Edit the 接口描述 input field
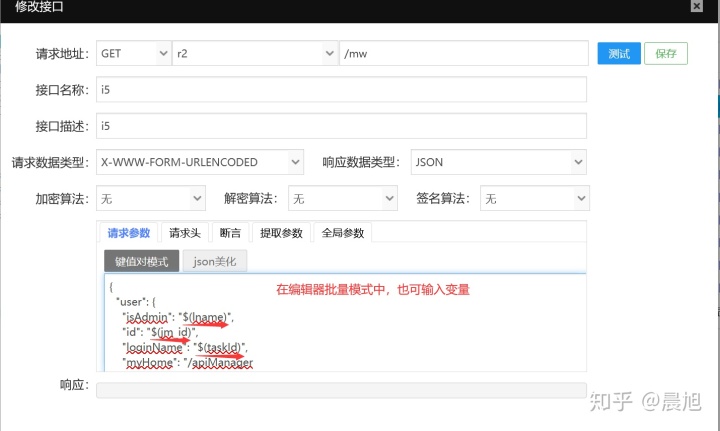720x431 pixels. [x=341, y=126]
